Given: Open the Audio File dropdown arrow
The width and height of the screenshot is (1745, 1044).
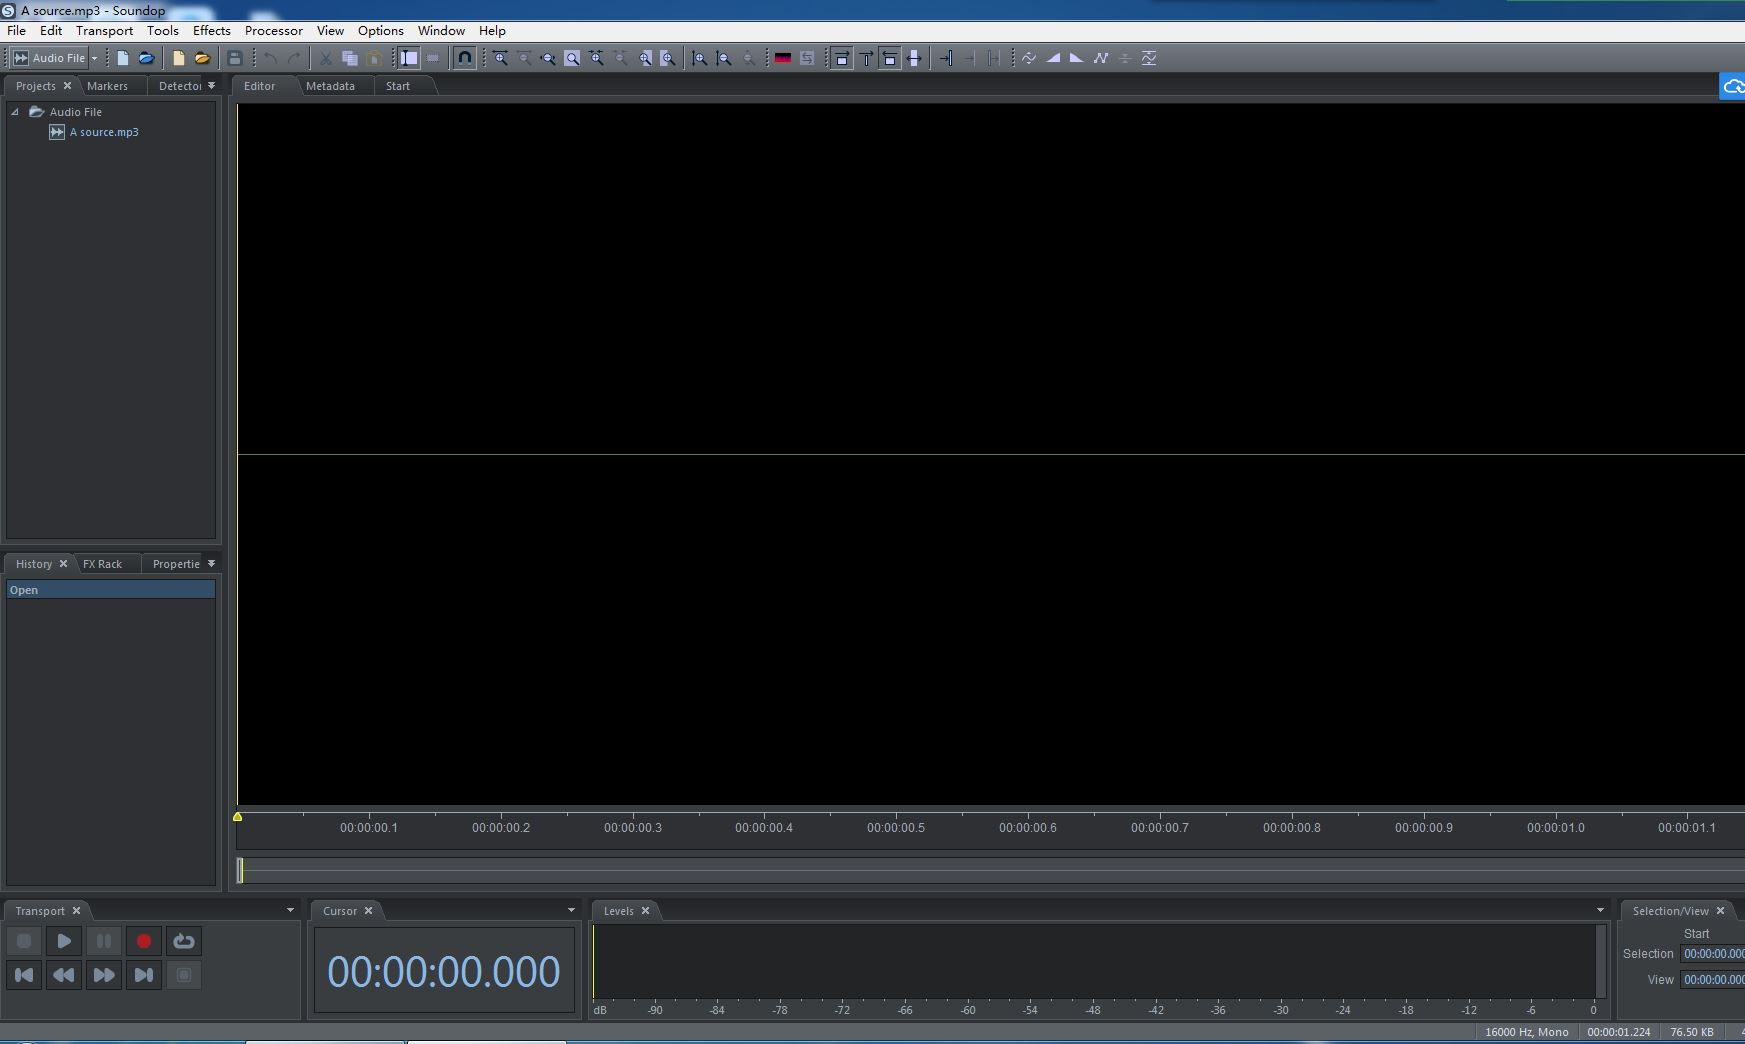Looking at the screenshot, I should pos(95,58).
